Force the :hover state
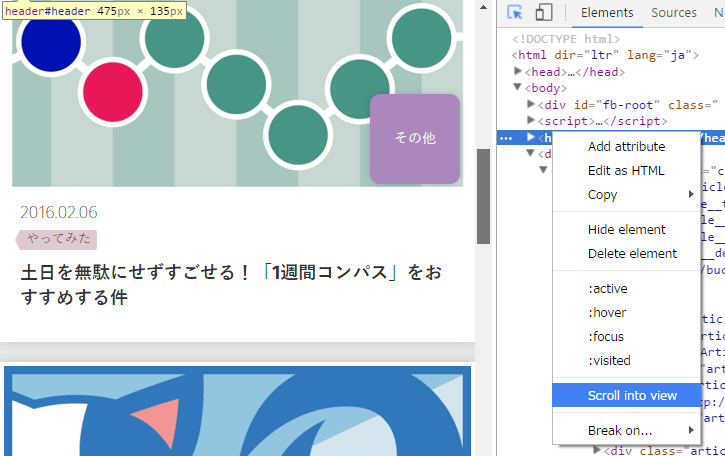Viewport: 725px width, 456px height. [627, 313]
